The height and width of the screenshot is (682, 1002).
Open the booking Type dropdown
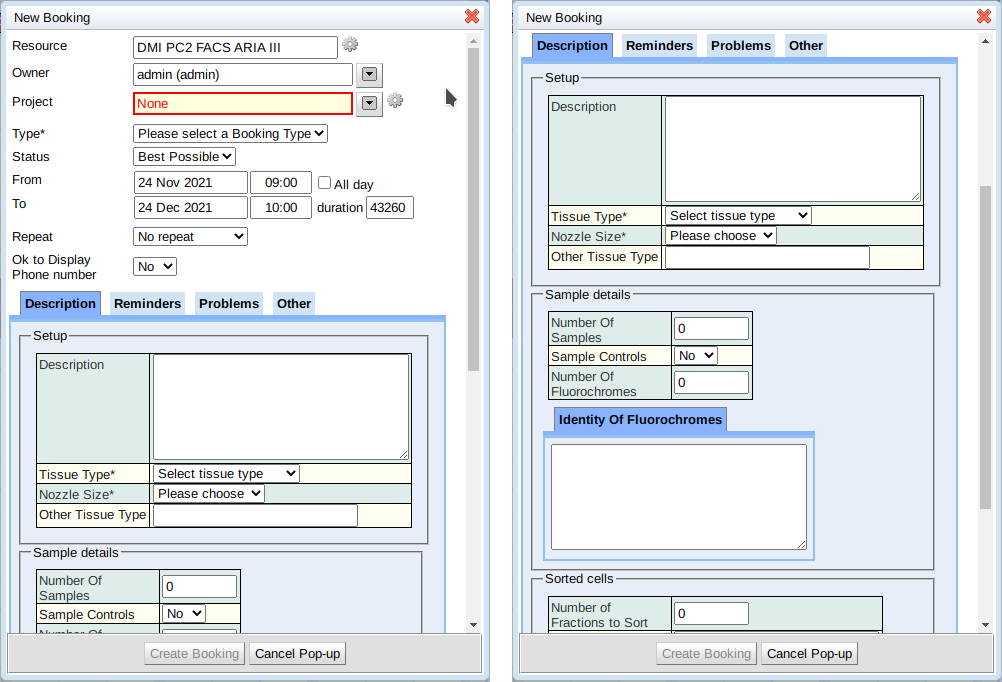pyautogui.click(x=230, y=133)
